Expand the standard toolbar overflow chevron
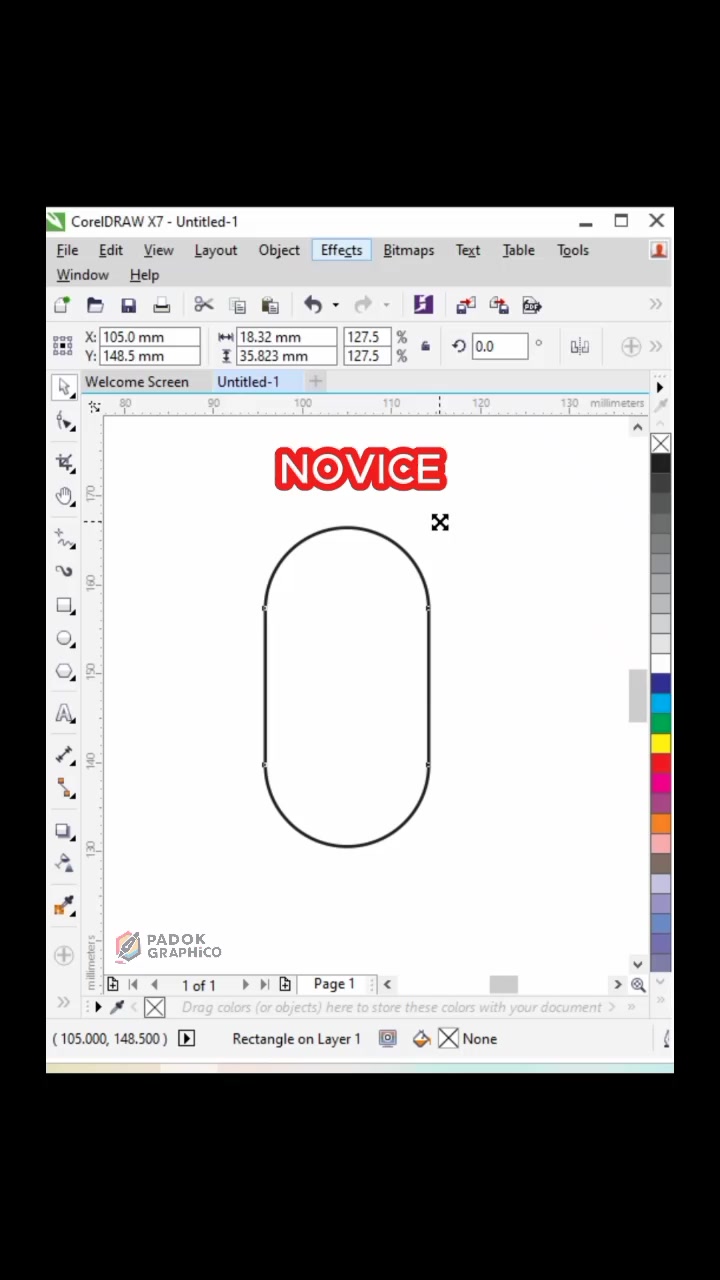This screenshot has width=720, height=1280. (x=656, y=305)
